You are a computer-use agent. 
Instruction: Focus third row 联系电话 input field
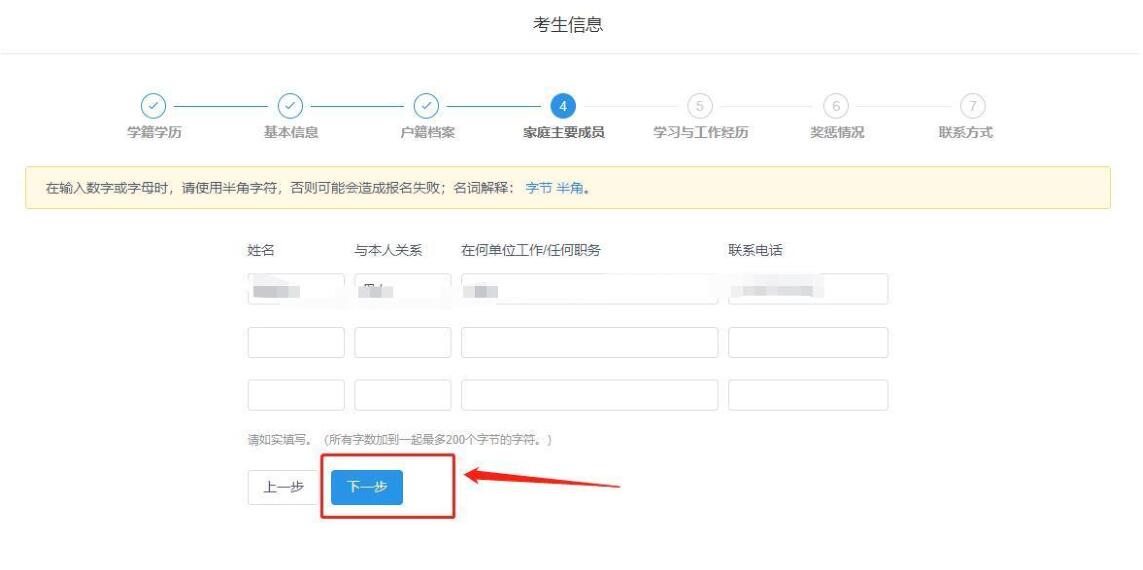click(x=807, y=395)
